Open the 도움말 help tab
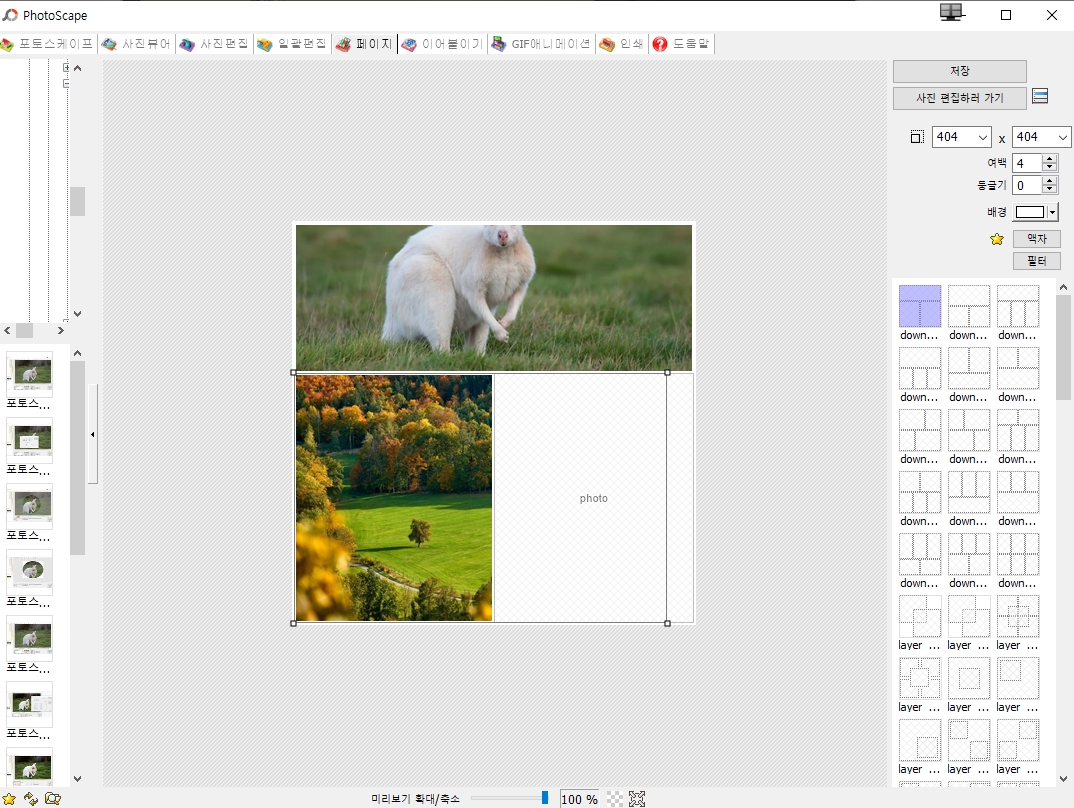The image size is (1074, 808). [681, 44]
